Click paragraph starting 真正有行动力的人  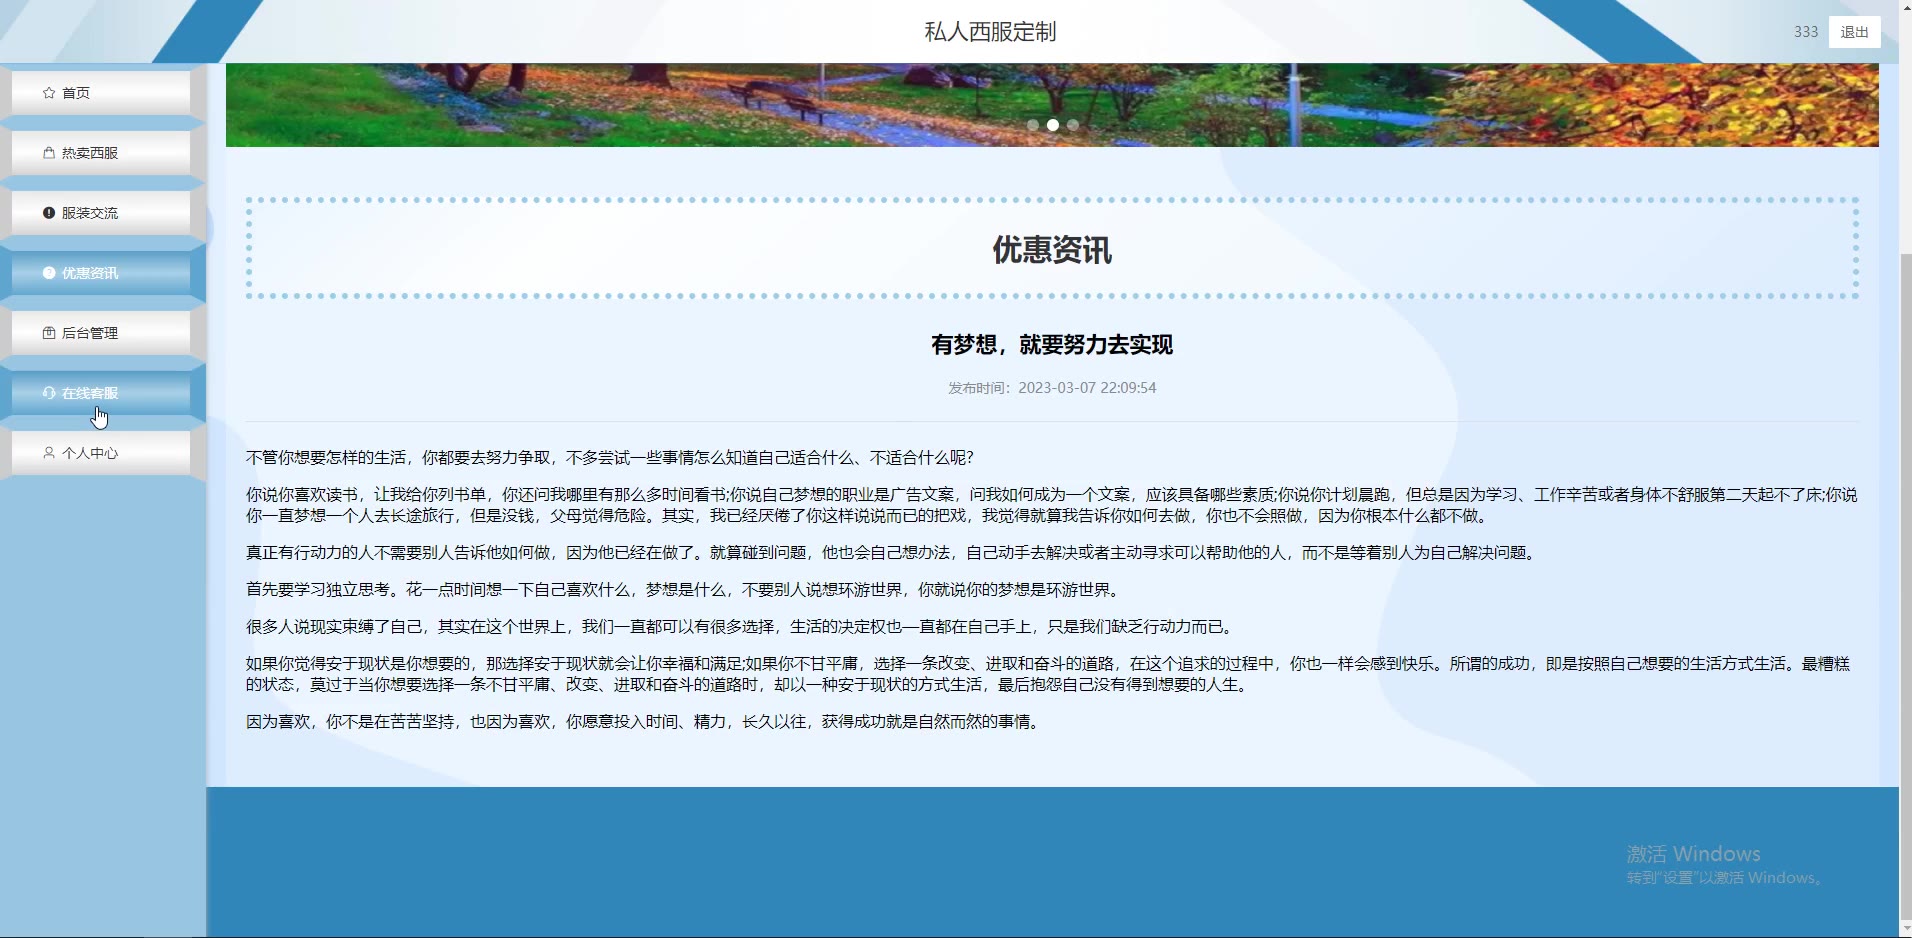pyautogui.click(x=892, y=553)
